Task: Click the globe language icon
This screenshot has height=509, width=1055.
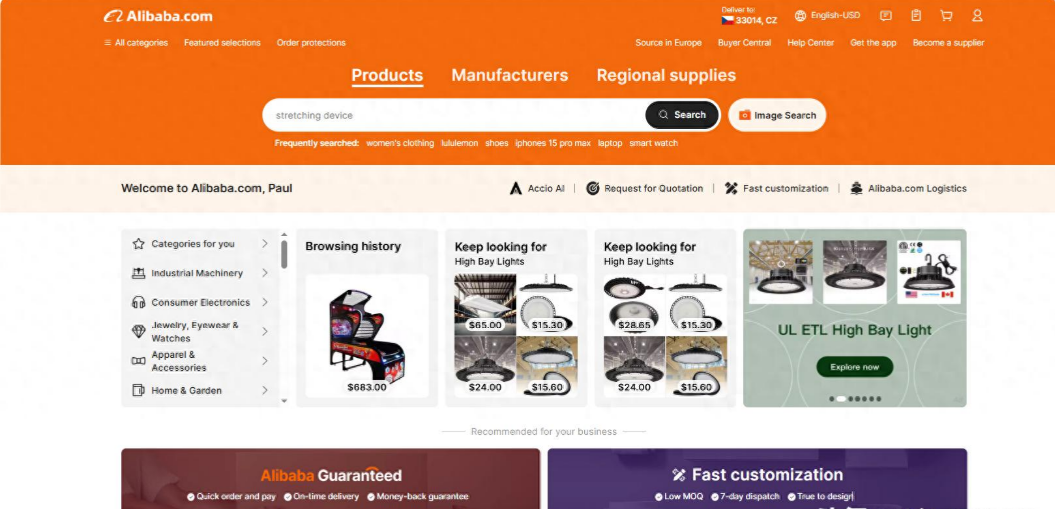Action: click(x=800, y=15)
